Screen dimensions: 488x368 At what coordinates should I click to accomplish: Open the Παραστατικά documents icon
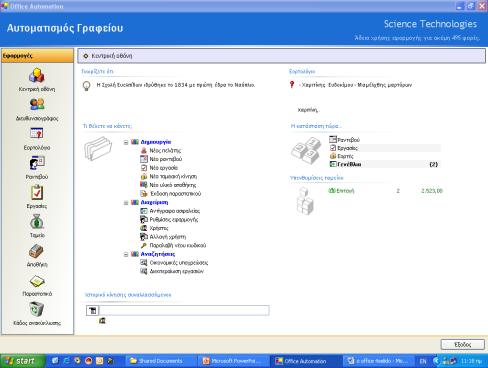[x=37, y=281]
